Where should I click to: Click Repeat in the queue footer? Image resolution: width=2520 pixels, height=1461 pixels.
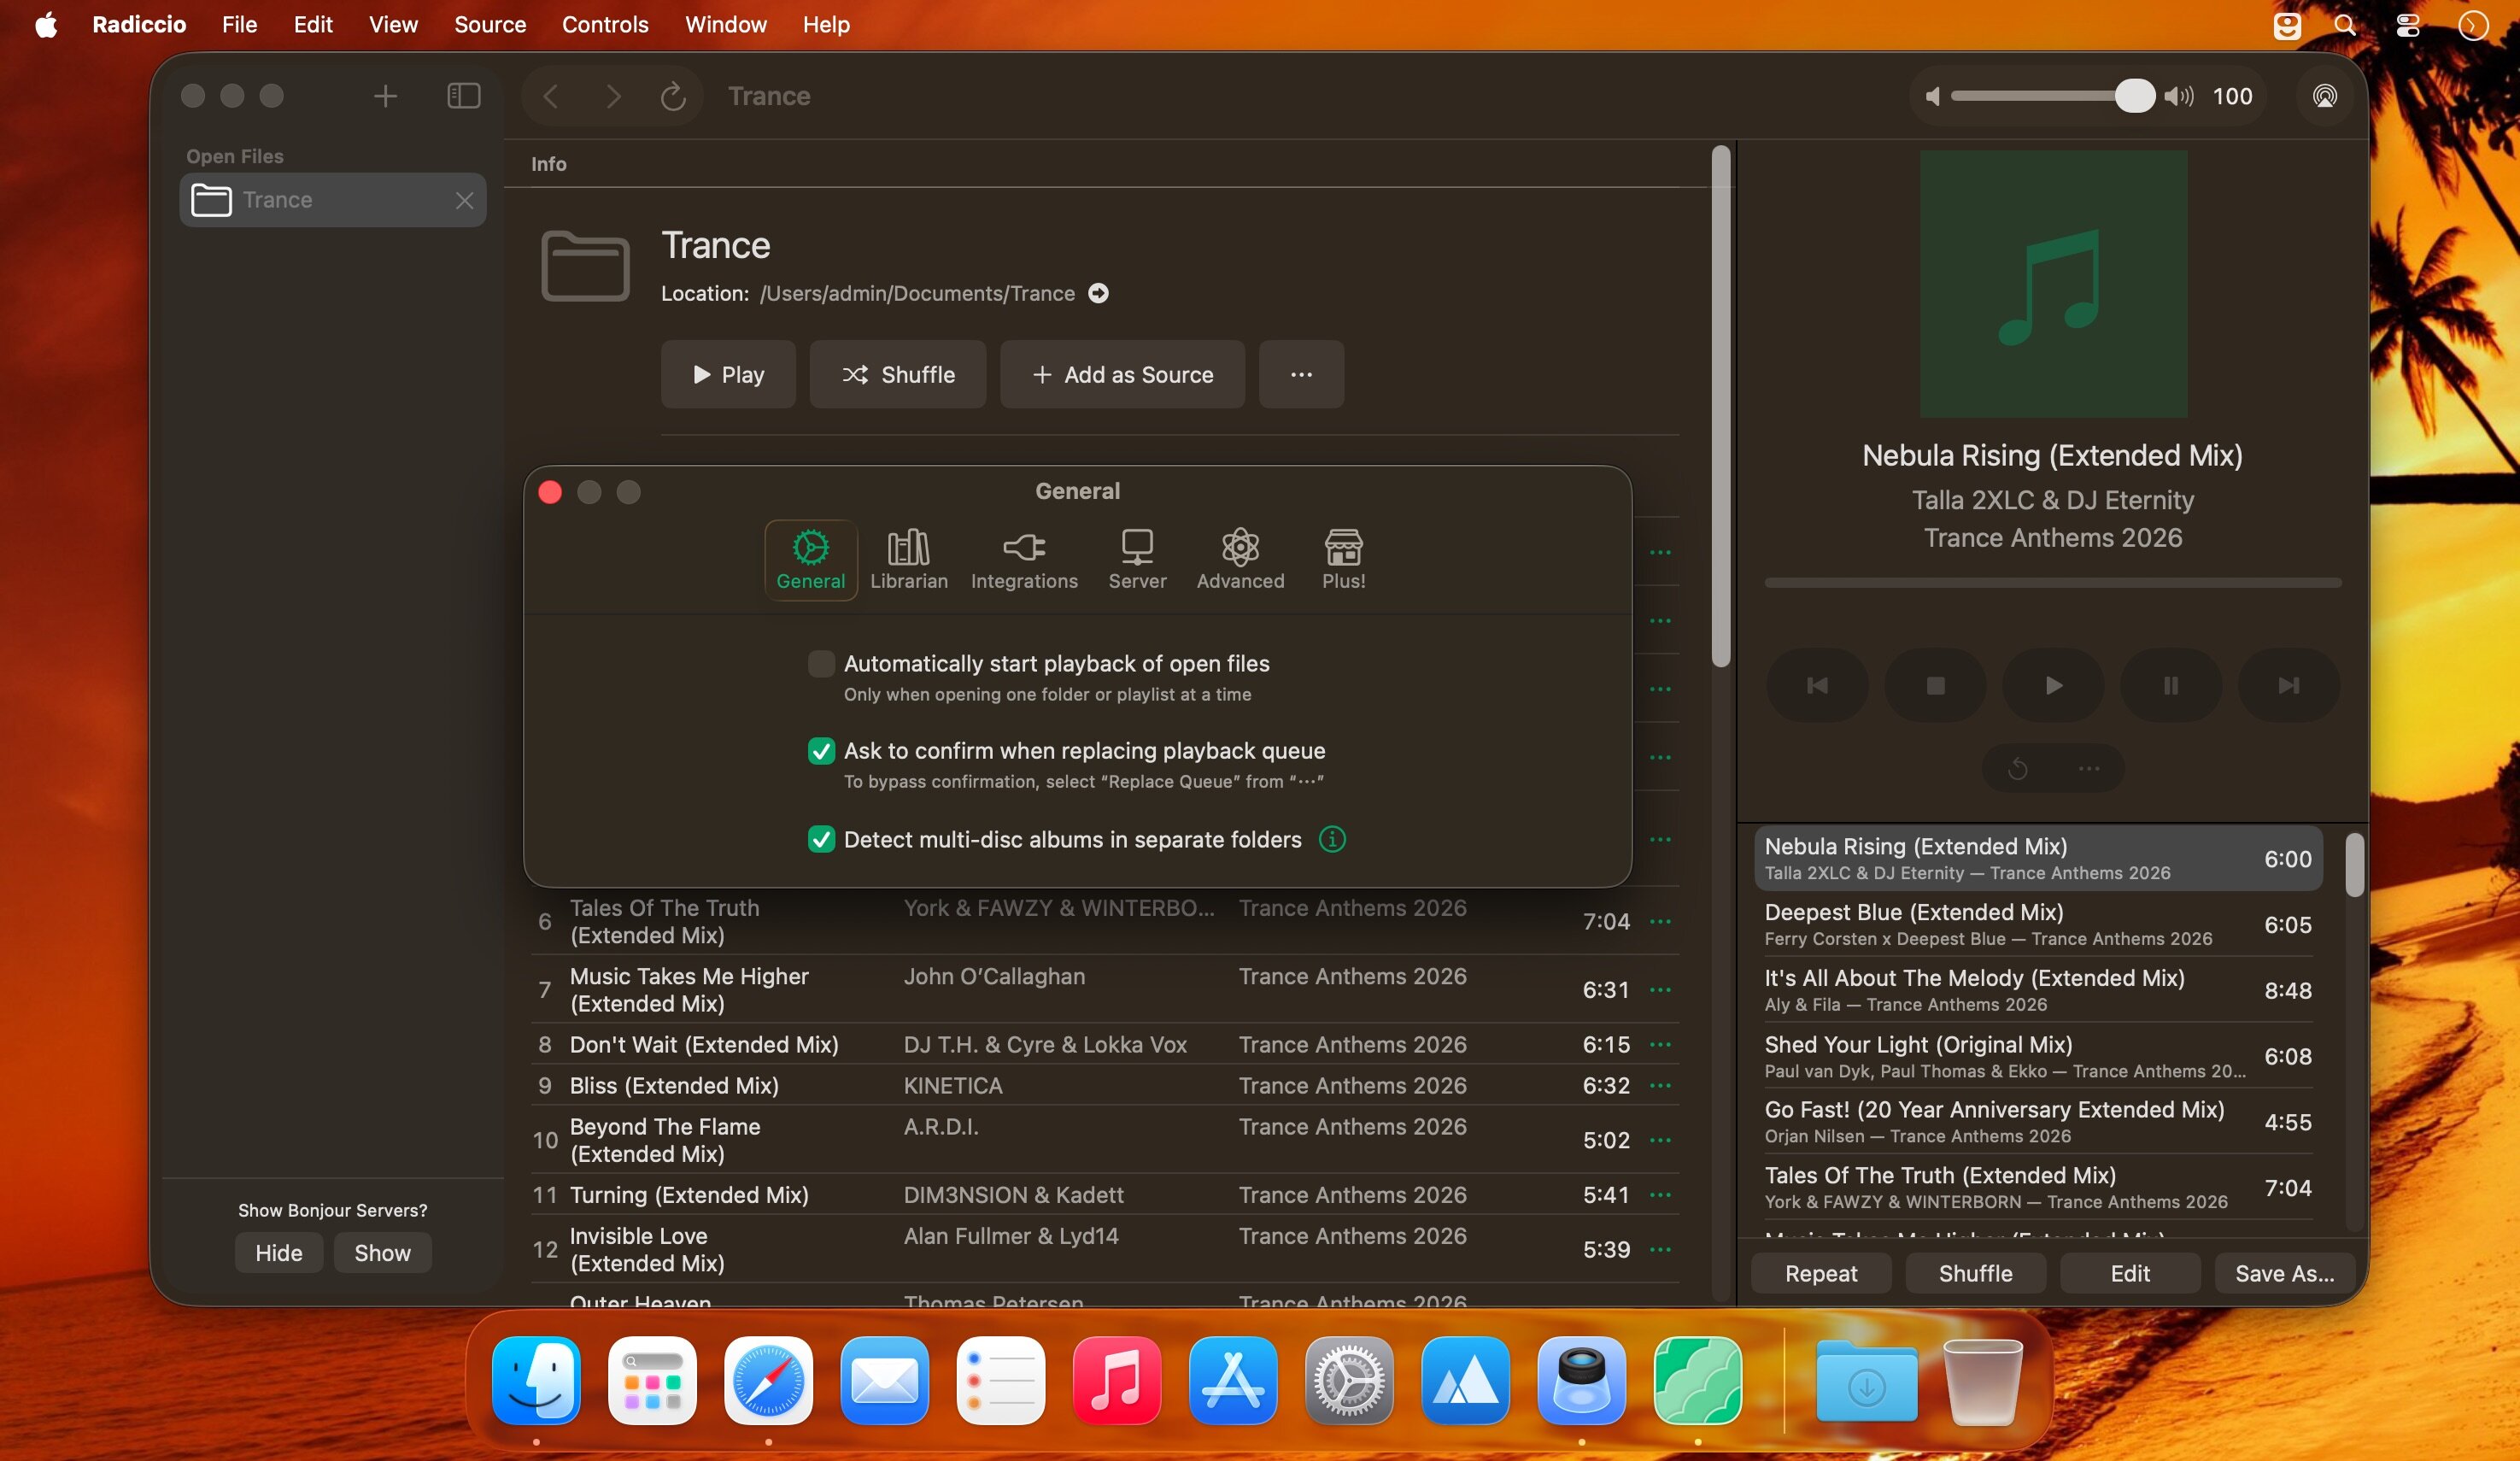point(1821,1273)
